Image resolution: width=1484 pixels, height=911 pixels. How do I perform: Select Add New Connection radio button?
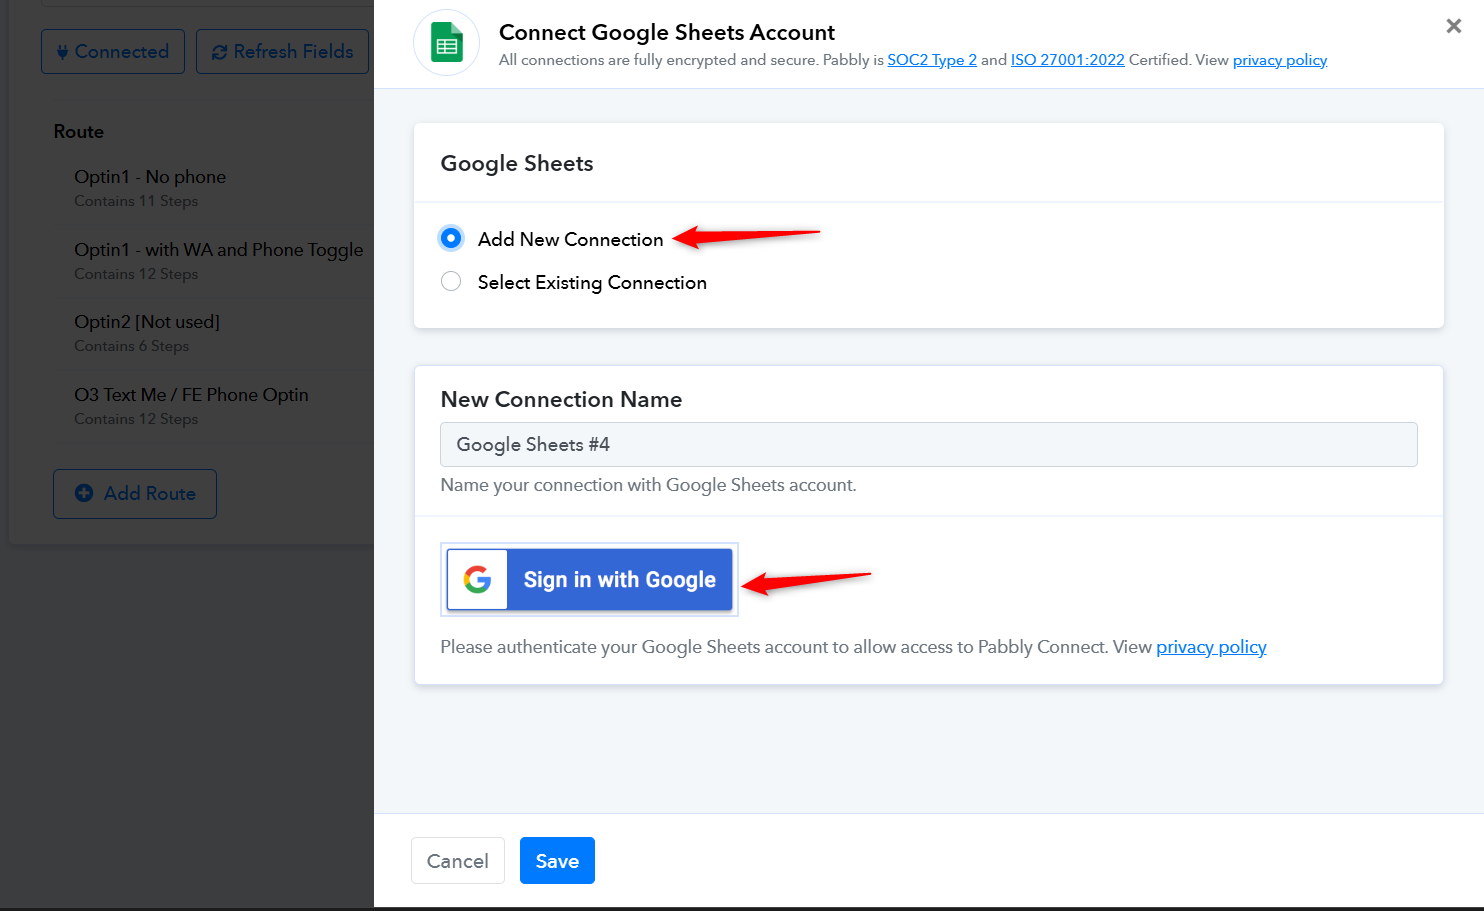coord(451,238)
